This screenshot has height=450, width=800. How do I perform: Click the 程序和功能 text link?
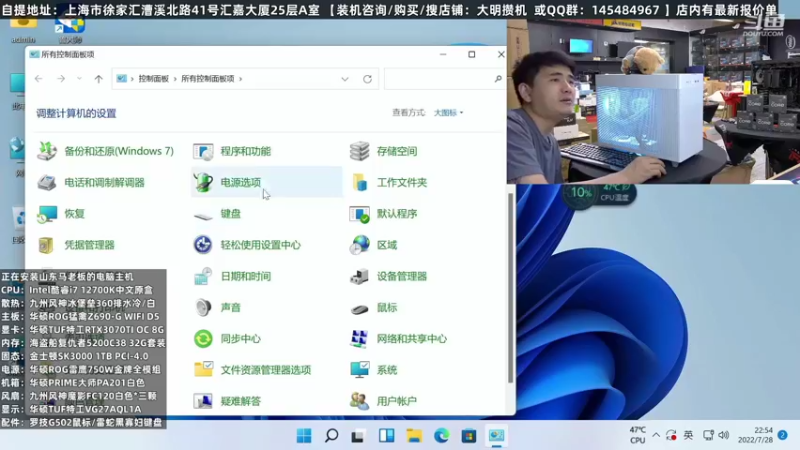click(245, 151)
